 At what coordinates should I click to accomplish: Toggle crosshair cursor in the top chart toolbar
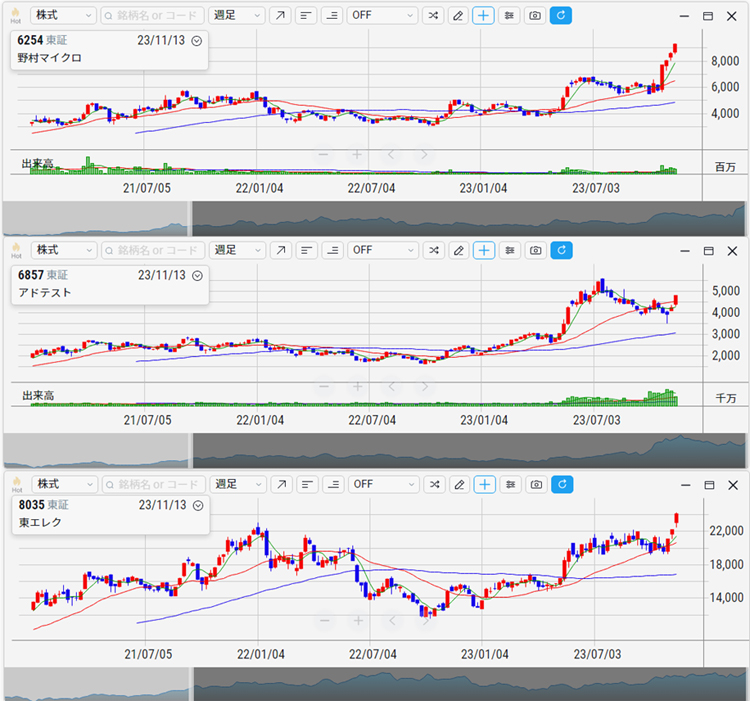click(x=484, y=16)
